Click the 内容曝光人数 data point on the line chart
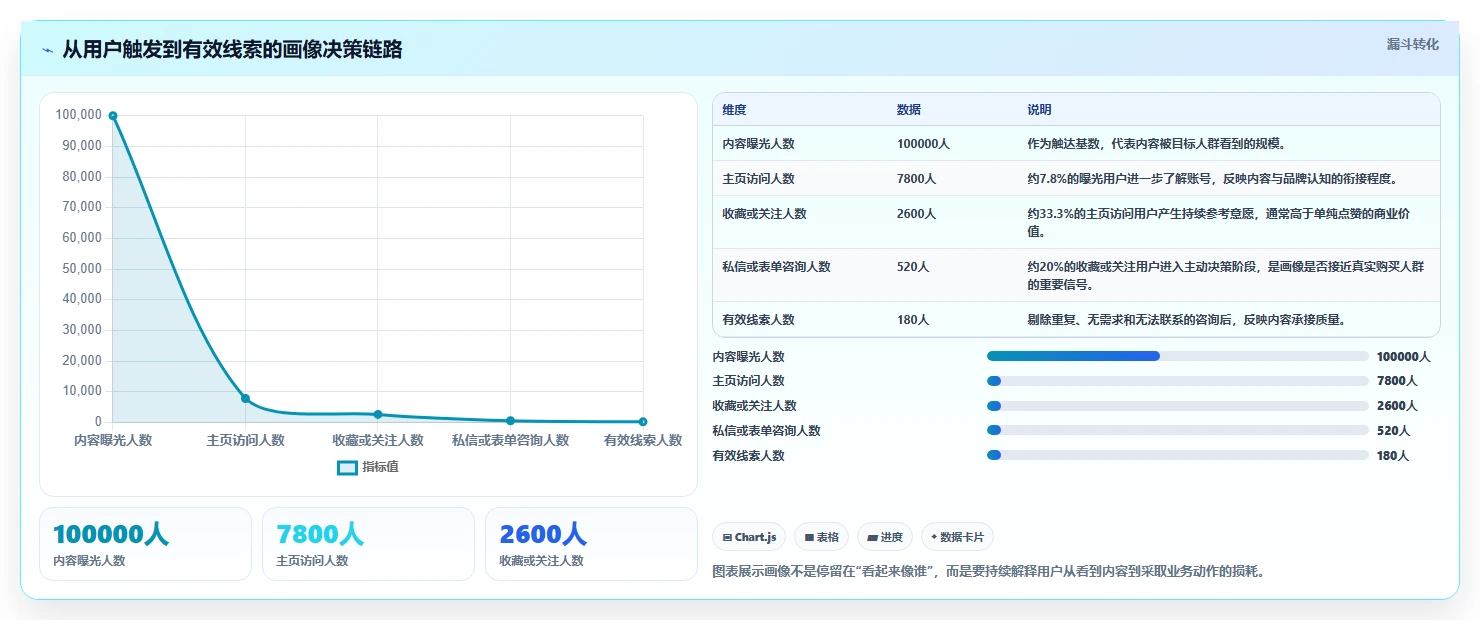Viewport: 1480px width, 620px height. 113,116
